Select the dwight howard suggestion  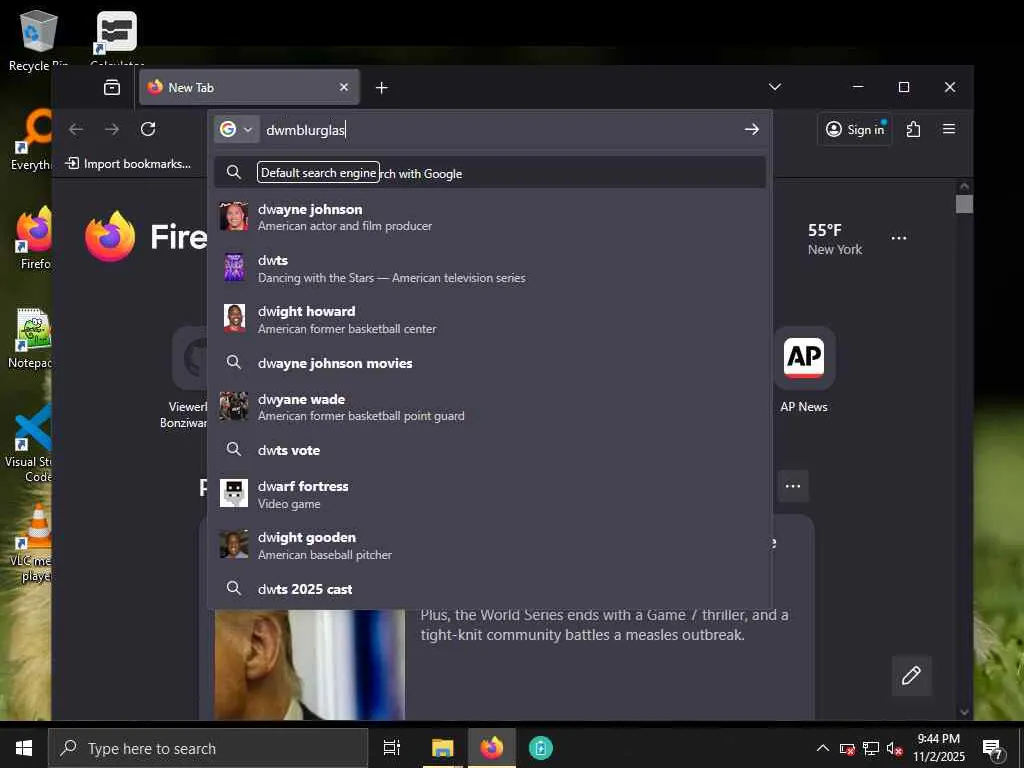pos(490,319)
